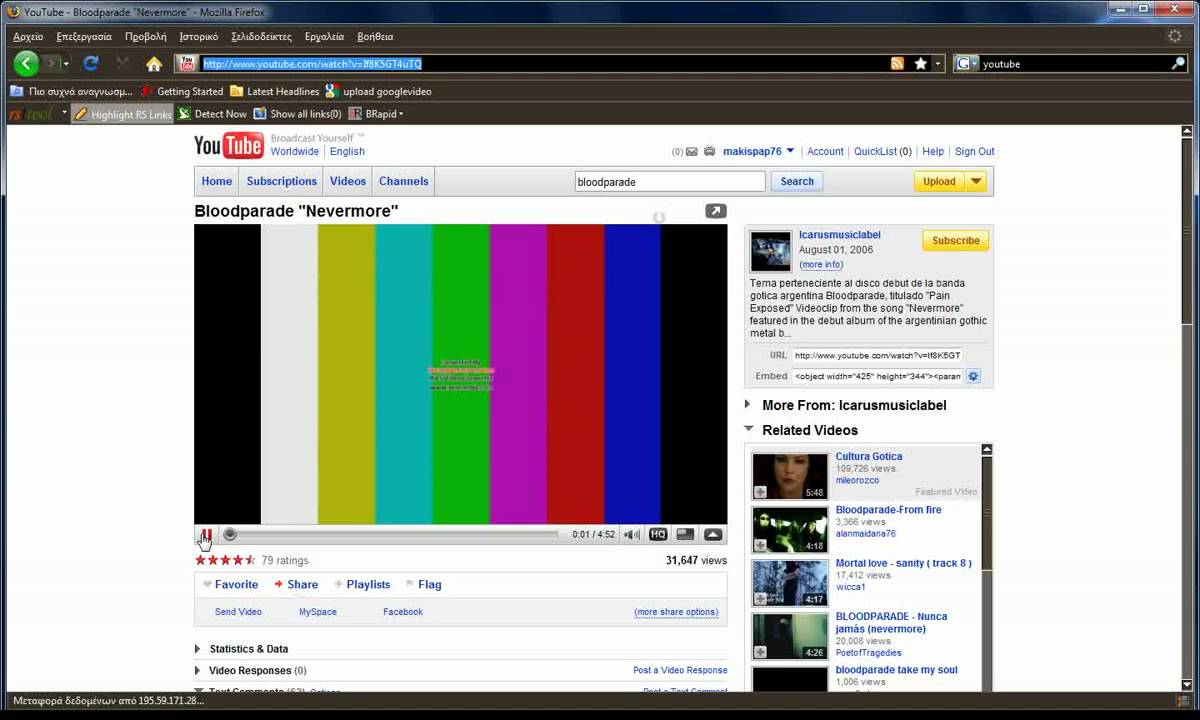
Task: Open the BRapid dropdown
Action: point(376,114)
